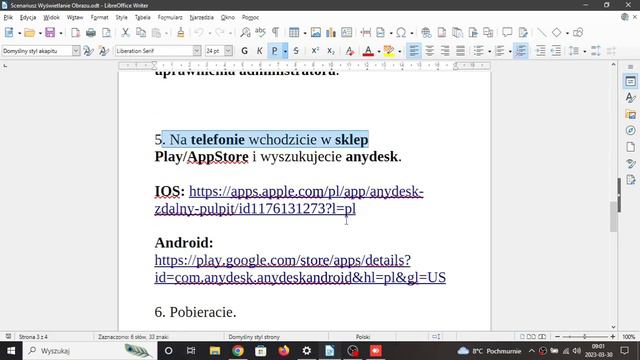The height and width of the screenshot is (360, 640).
Task: Expand the paragraph style dropdown
Action: pyautogui.click(x=76, y=51)
